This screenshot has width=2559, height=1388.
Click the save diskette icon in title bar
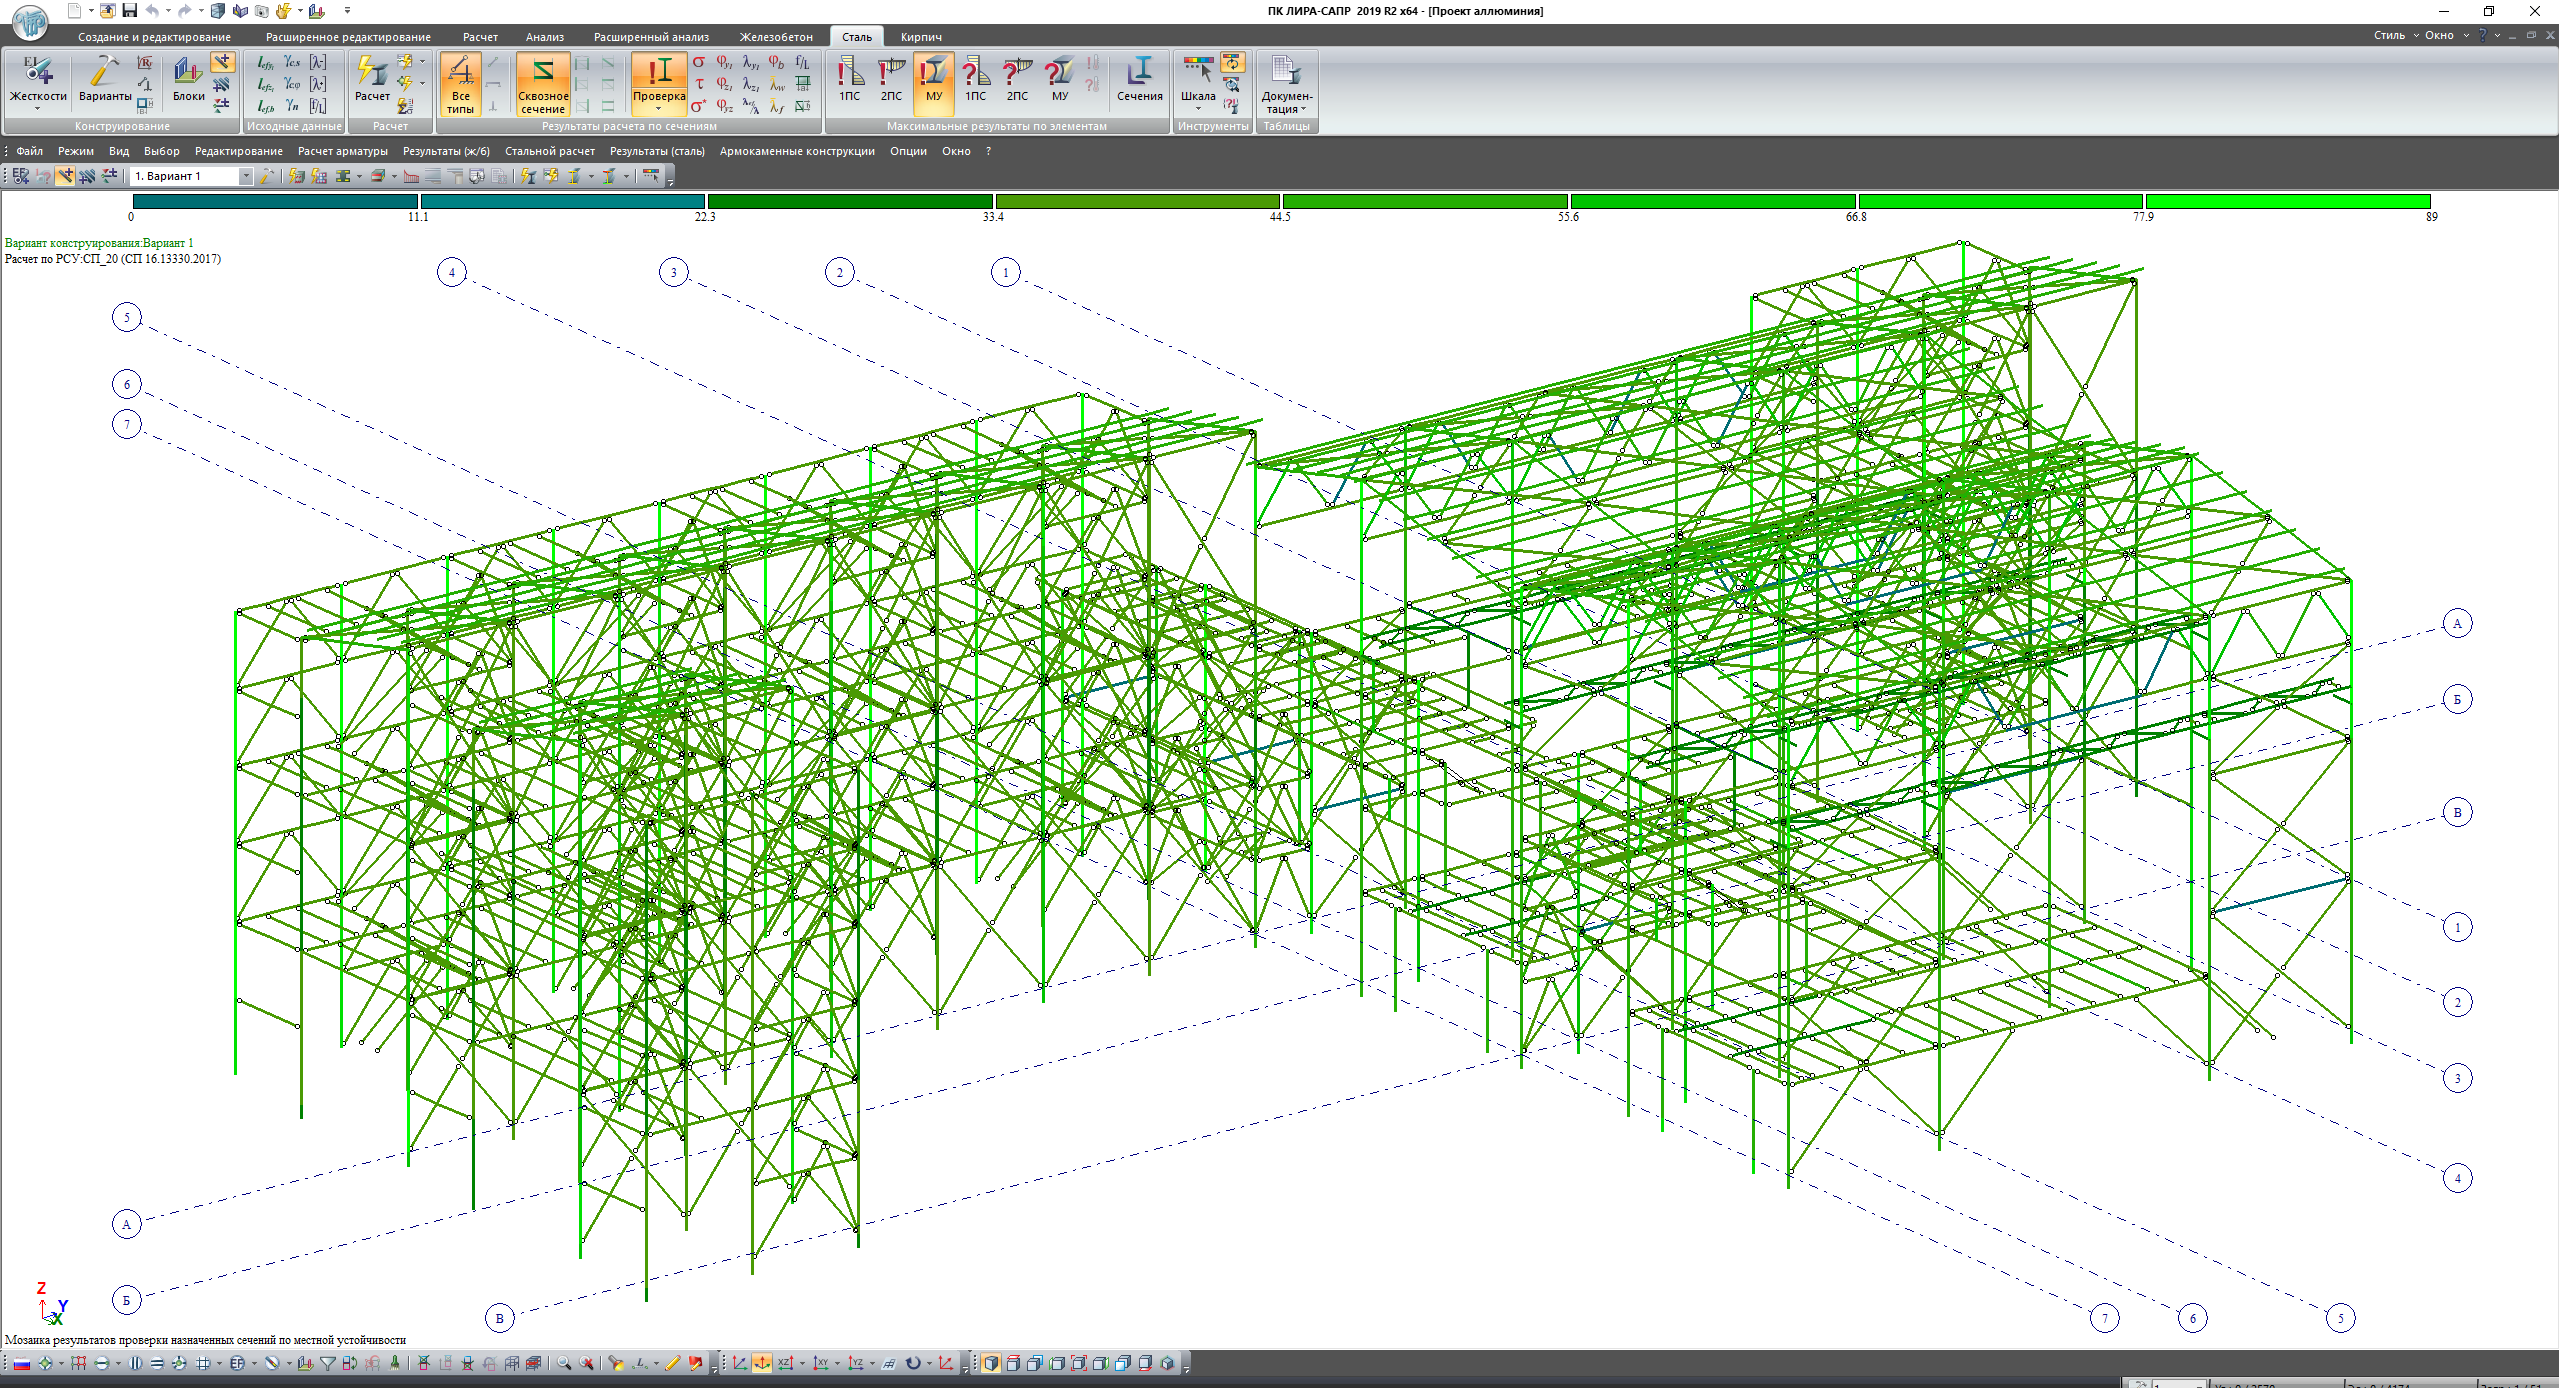tap(129, 11)
